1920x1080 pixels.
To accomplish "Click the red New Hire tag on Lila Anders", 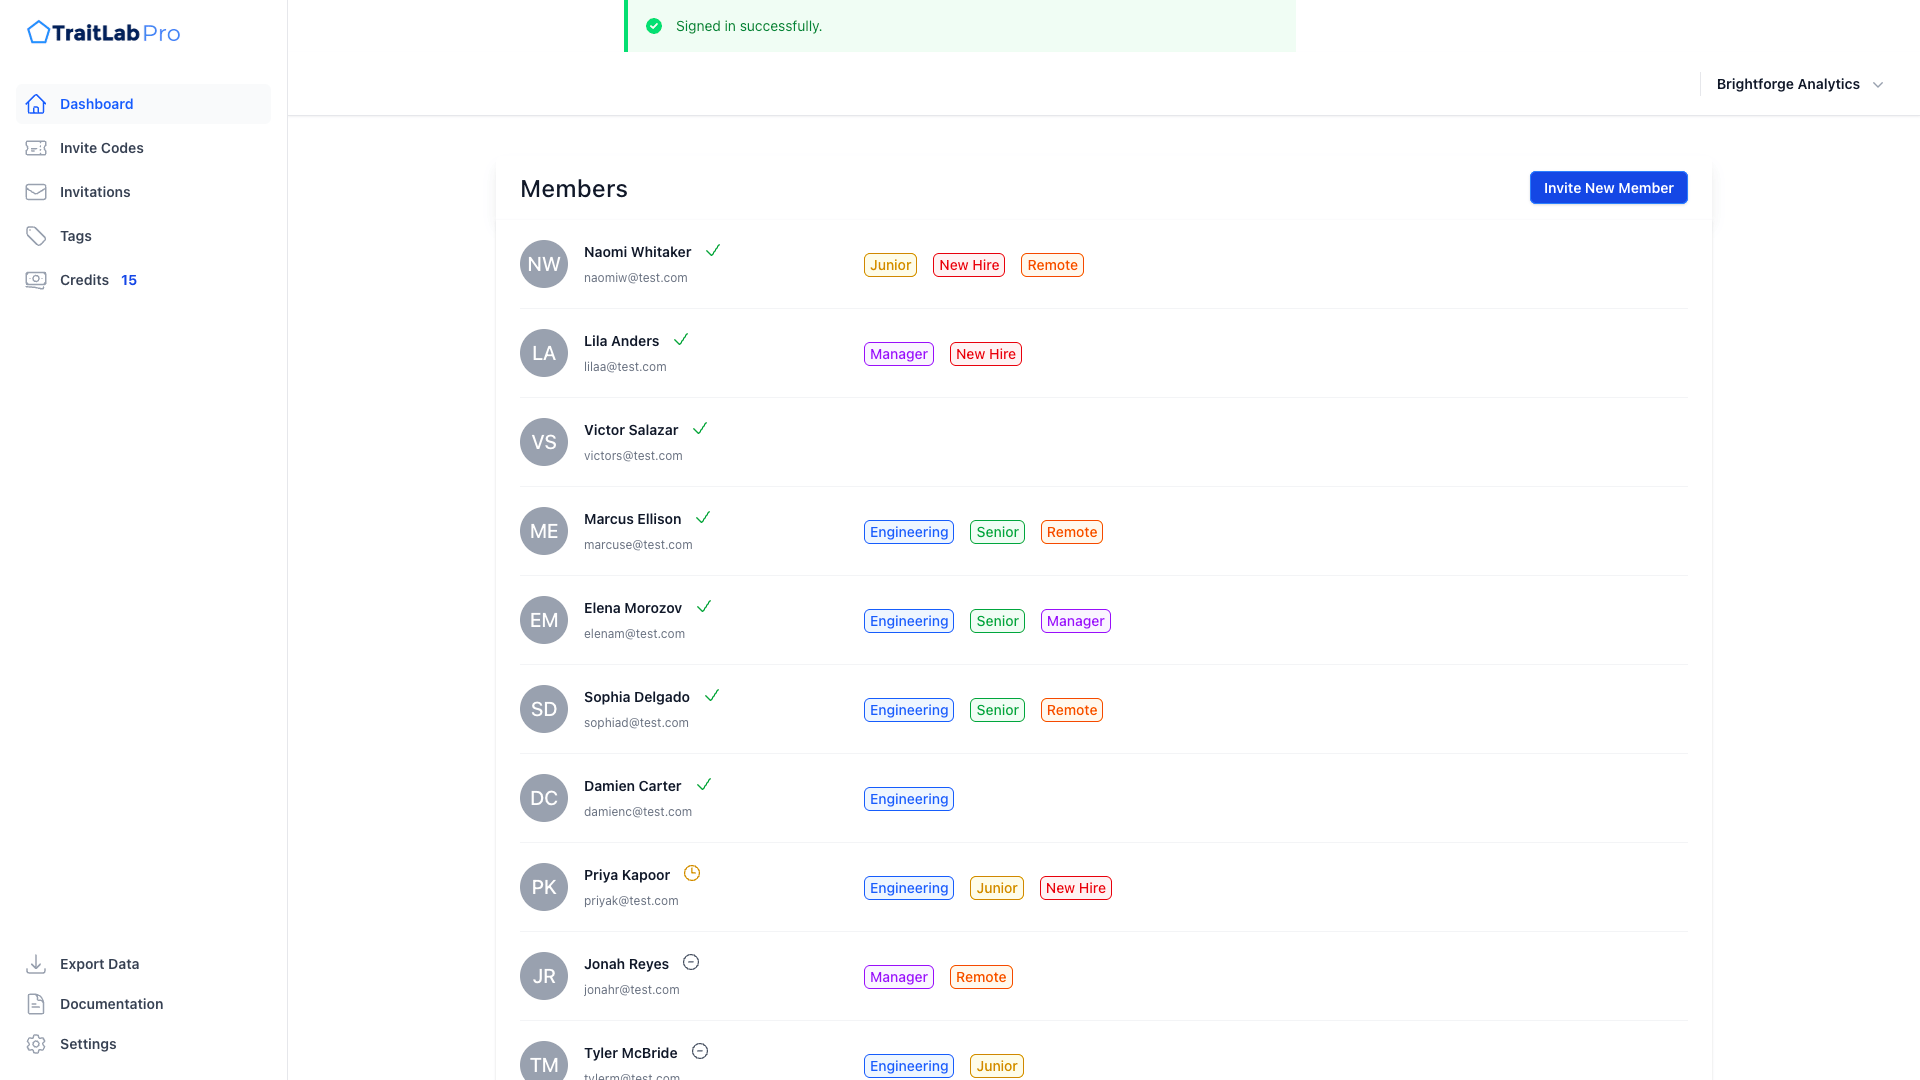I will tap(985, 354).
